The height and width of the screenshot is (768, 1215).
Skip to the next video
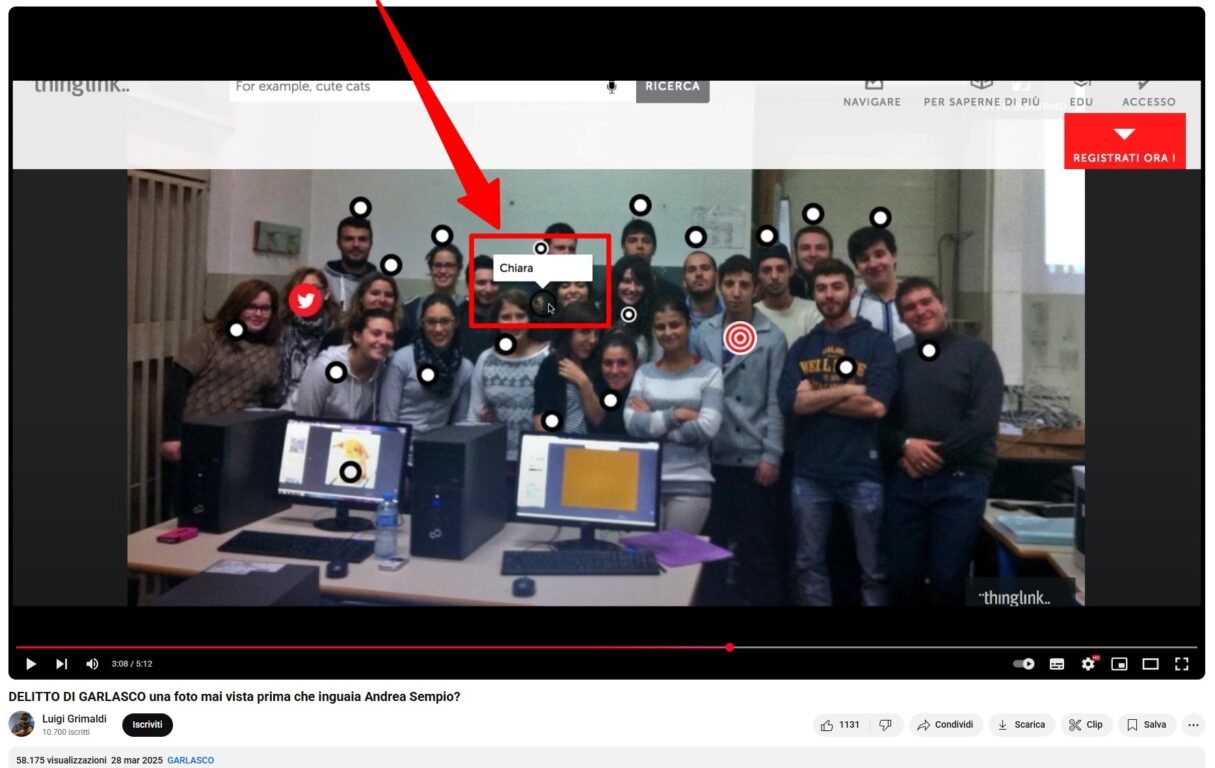tap(61, 664)
